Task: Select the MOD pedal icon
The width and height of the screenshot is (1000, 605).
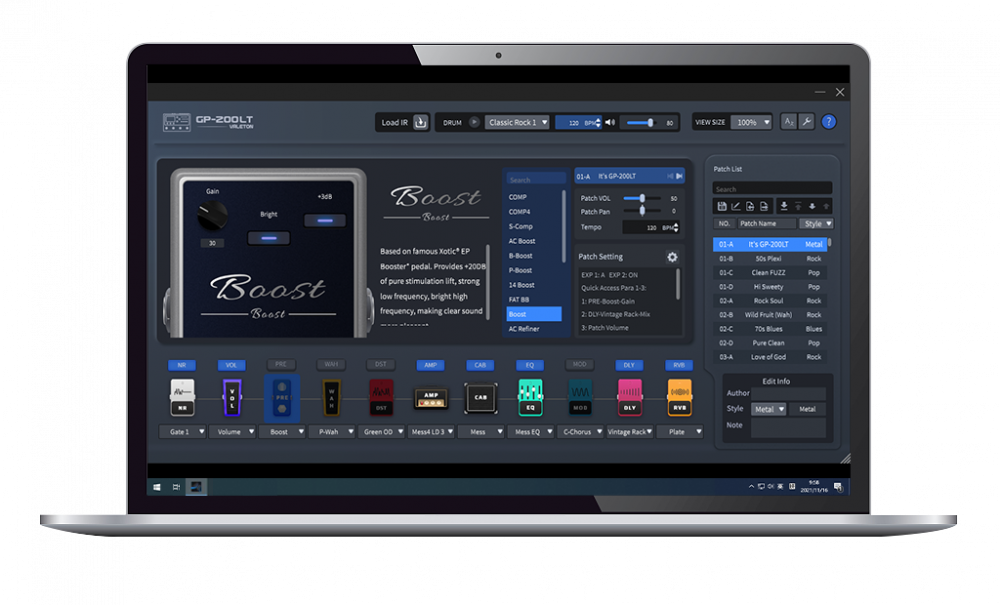Action: tap(580, 398)
